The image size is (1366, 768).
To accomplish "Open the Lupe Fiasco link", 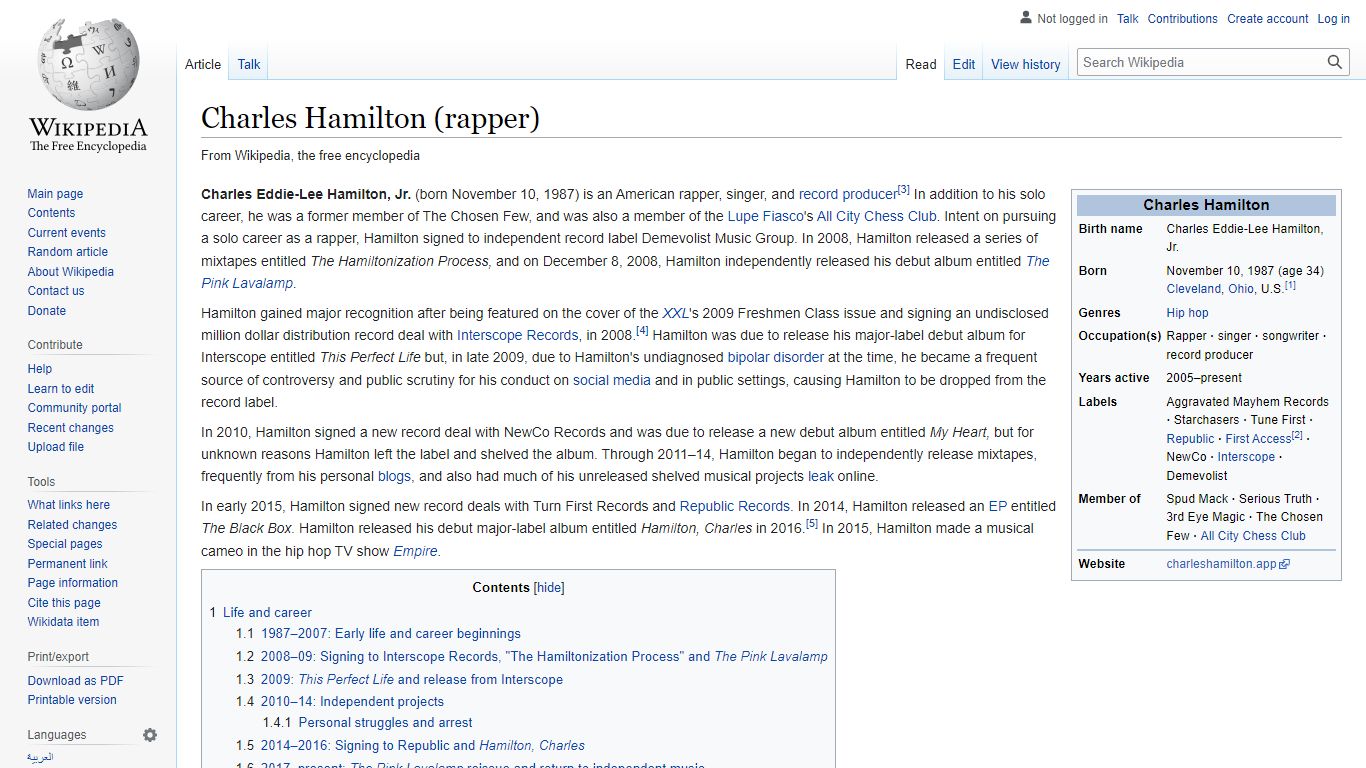I will (765, 216).
